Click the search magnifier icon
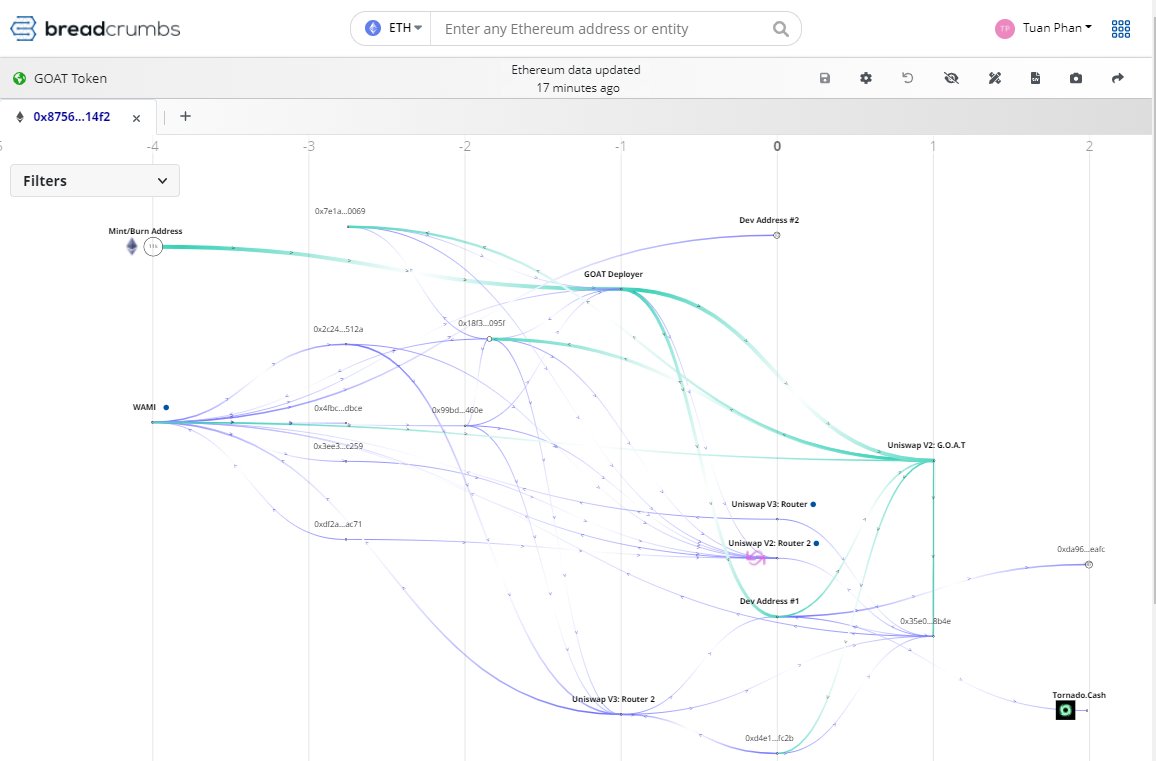This screenshot has height=761, width=1156. (x=781, y=29)
